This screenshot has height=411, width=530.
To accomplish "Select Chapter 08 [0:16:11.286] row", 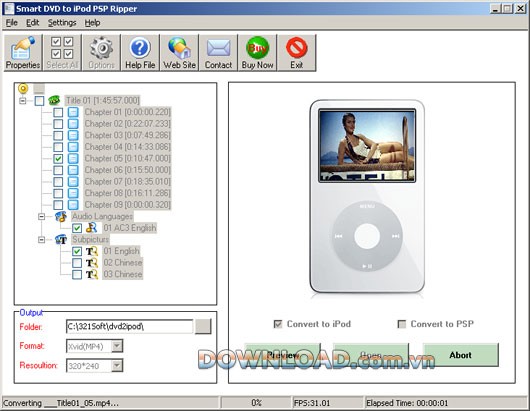I will [x=127, y=193].
